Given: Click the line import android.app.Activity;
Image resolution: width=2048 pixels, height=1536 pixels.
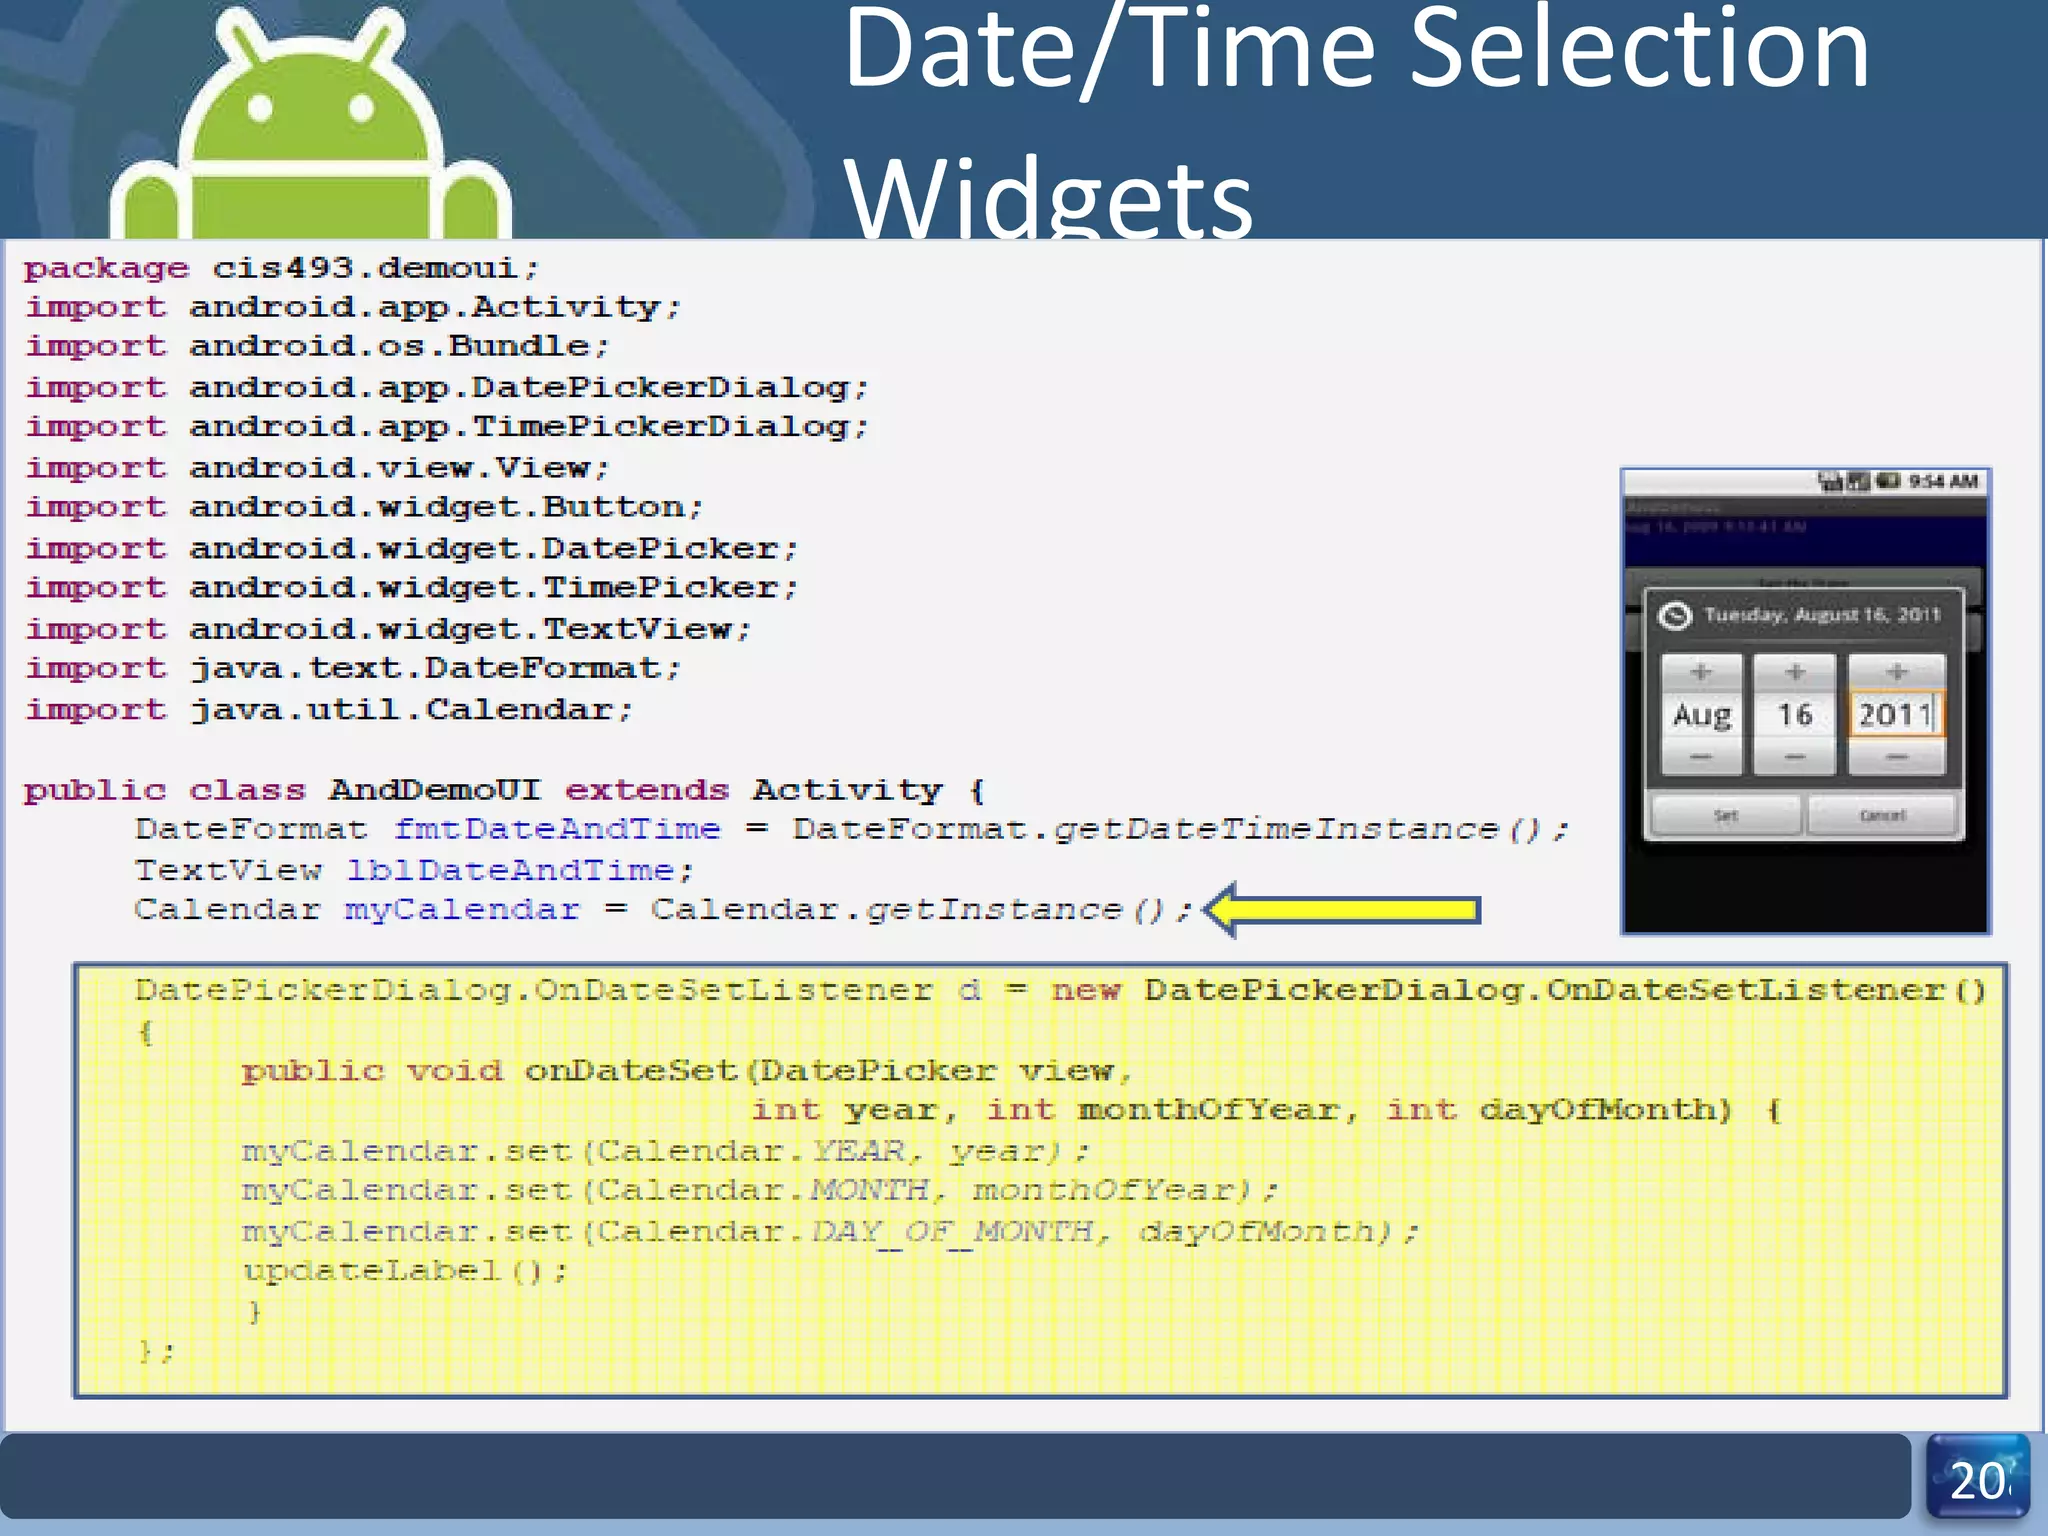Looking at the screenshot, I should [x=353, y=307].
